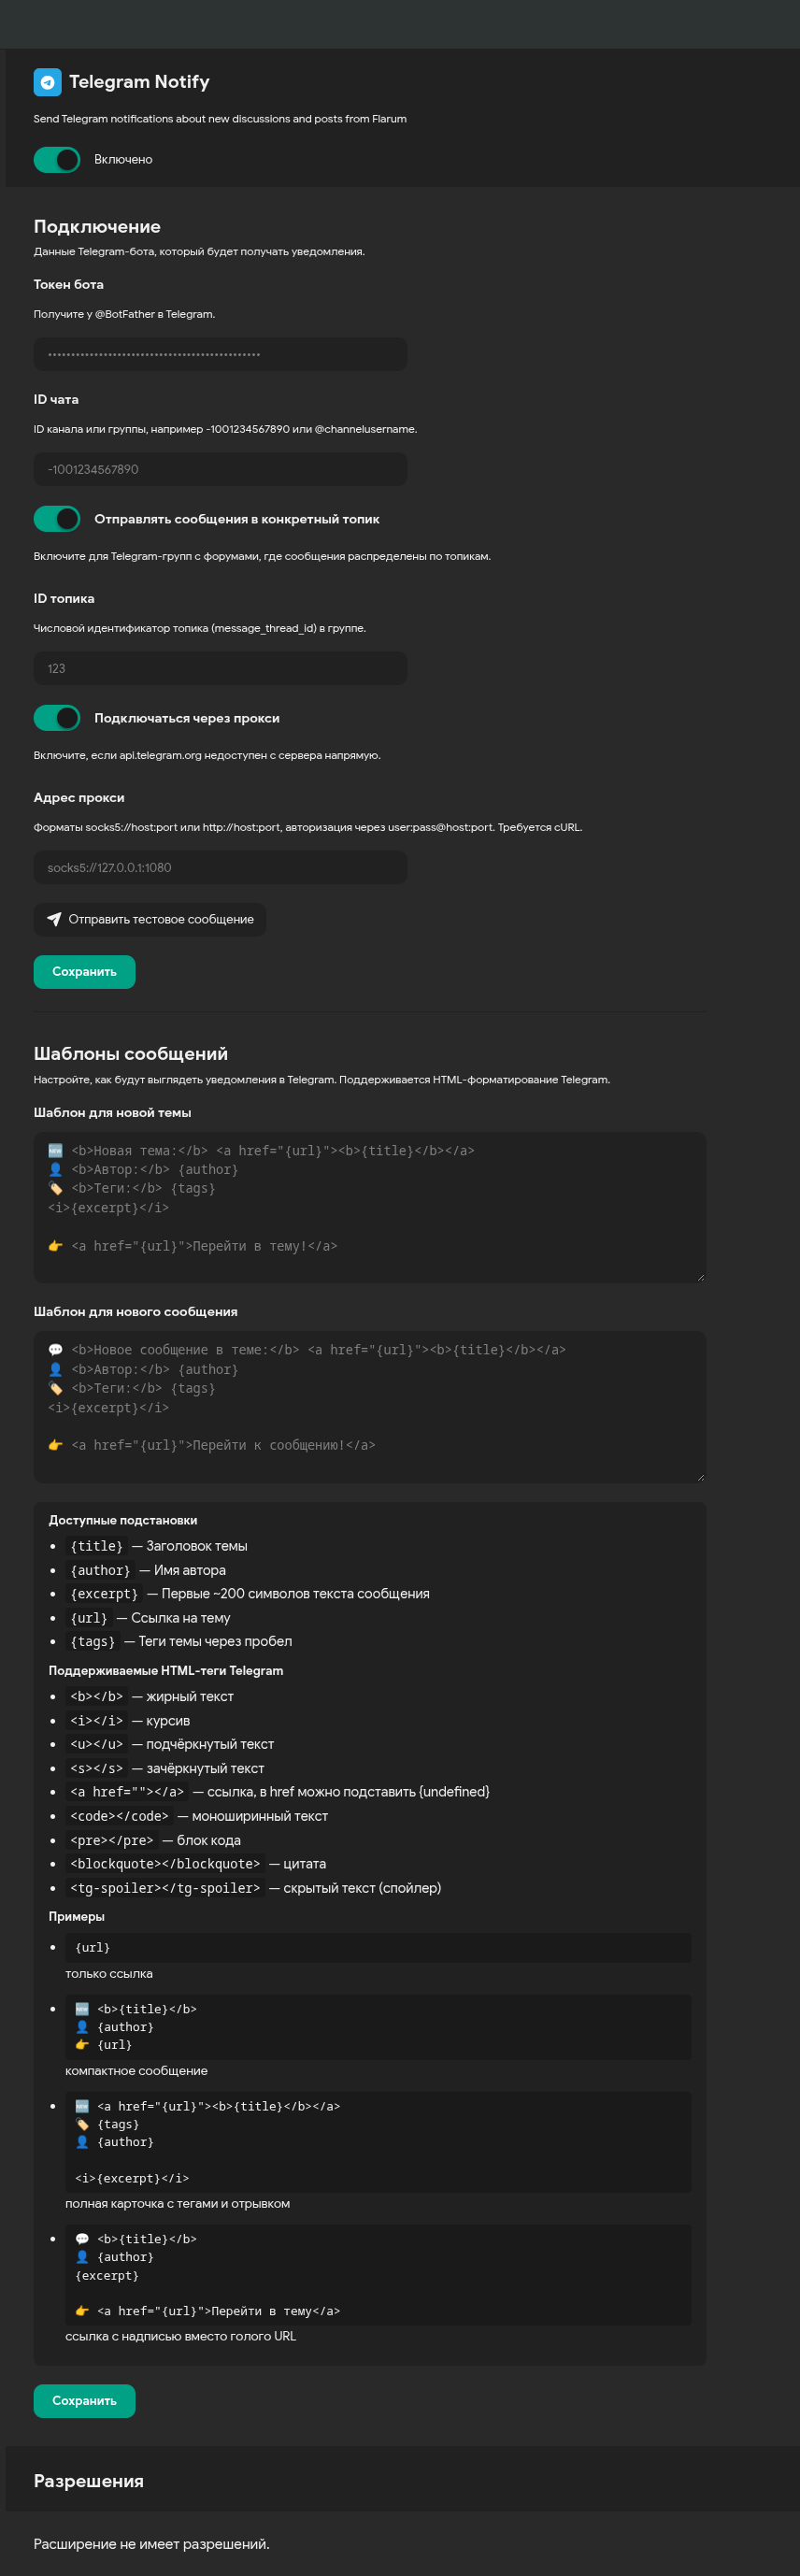The height and width of the screenshot is (2576, 800).
Task: Click the <pre></pre> tag code
Action: click(112, 1841)
